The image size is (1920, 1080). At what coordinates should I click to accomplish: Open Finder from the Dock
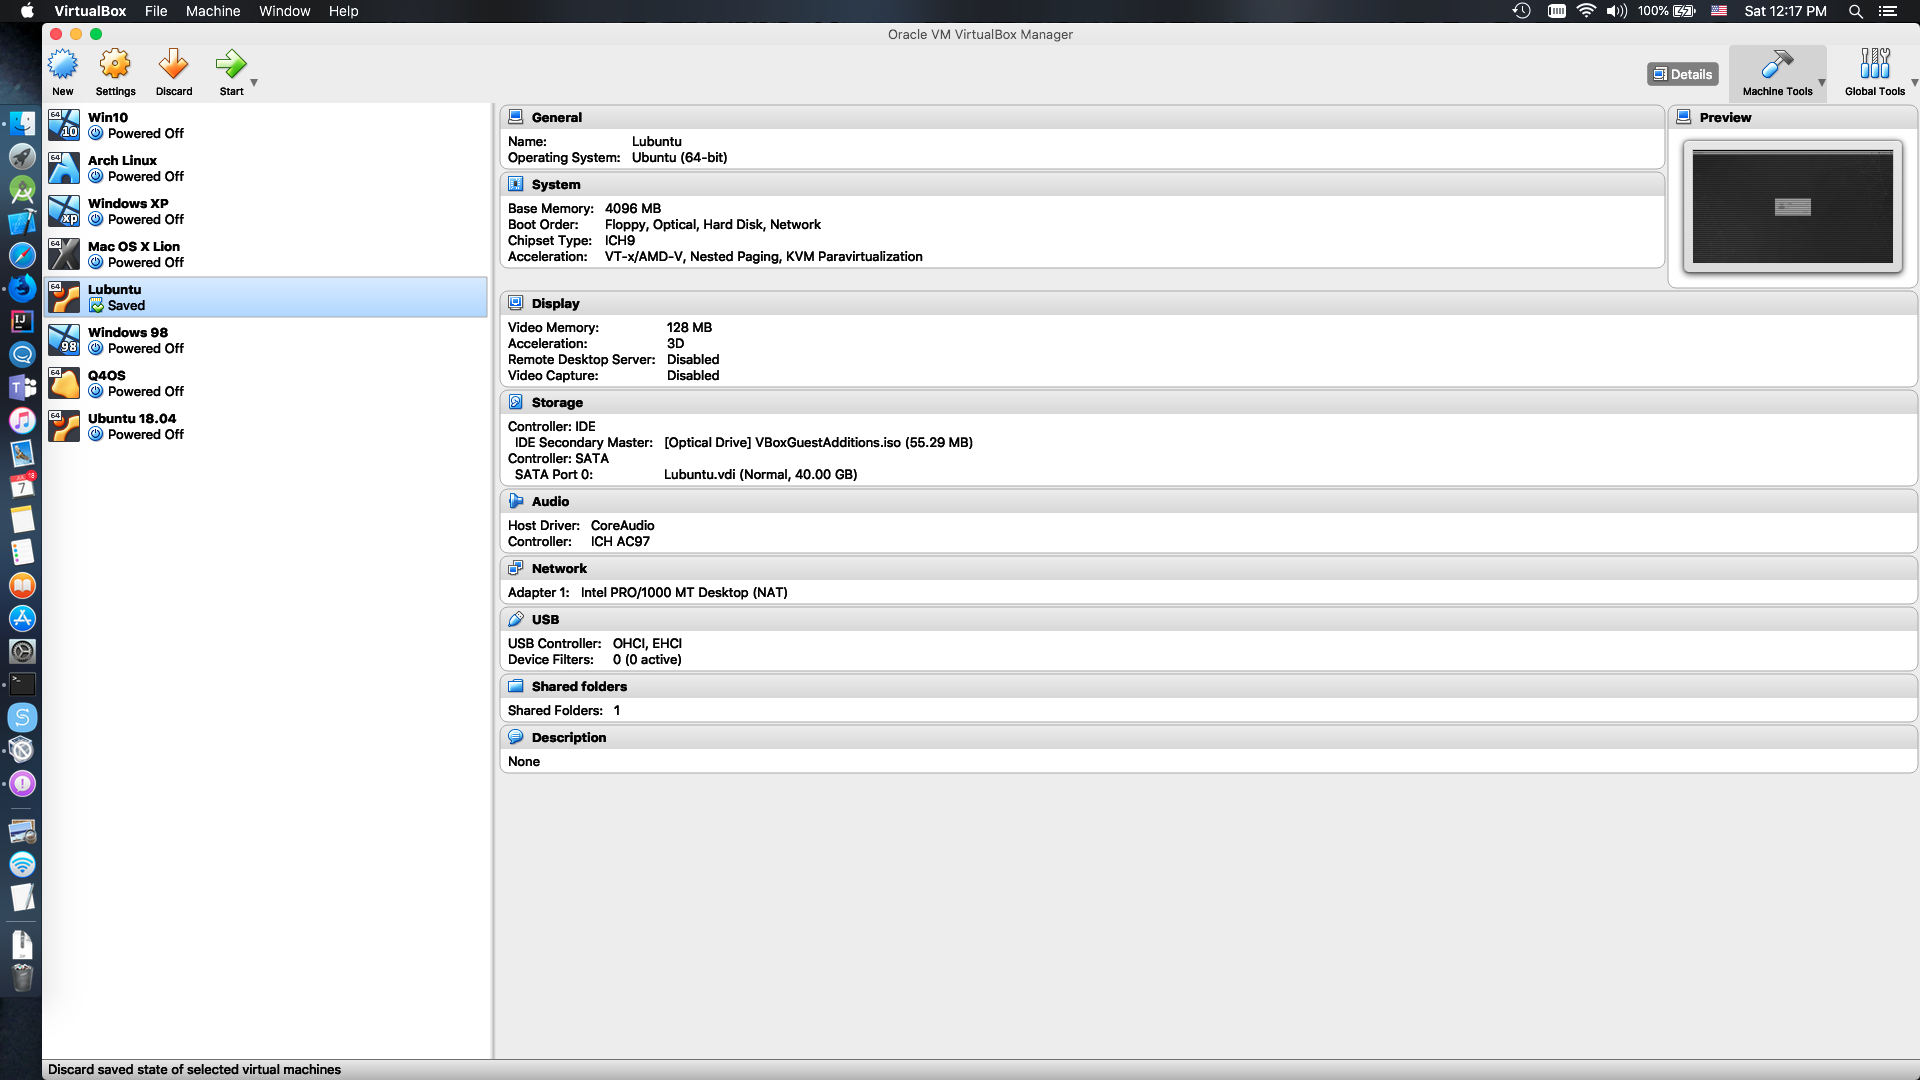22,124
